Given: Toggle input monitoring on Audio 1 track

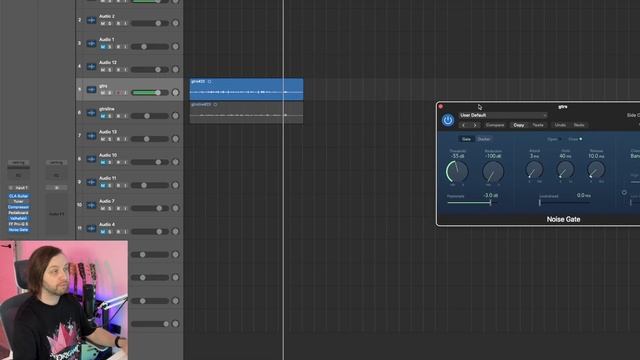Looking at the screenshot, I should pyautogui.click(x=125, y=47).
